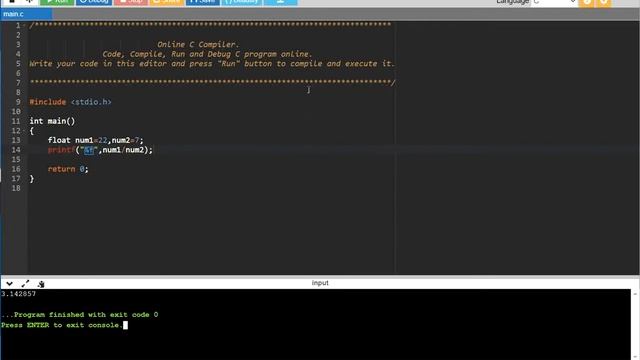Click the "#include" directive on line 9
This screenshot has width=640, height=360.
coord(47,102)
